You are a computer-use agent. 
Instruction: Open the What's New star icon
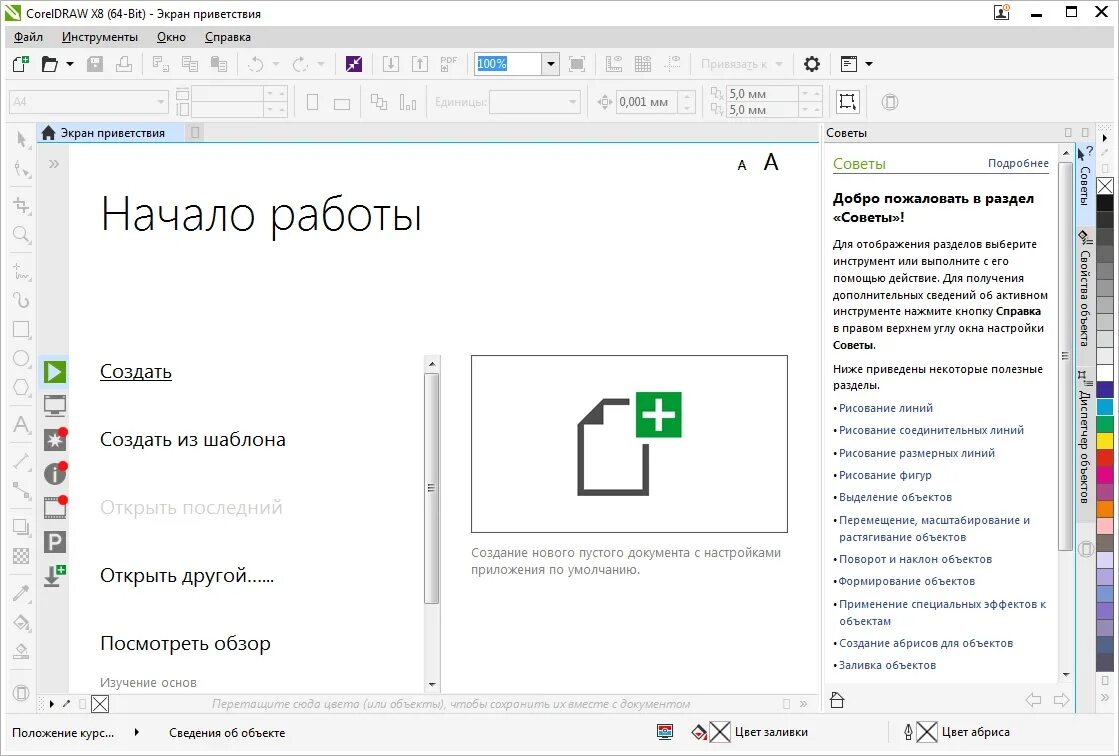(x=54, y=439)
